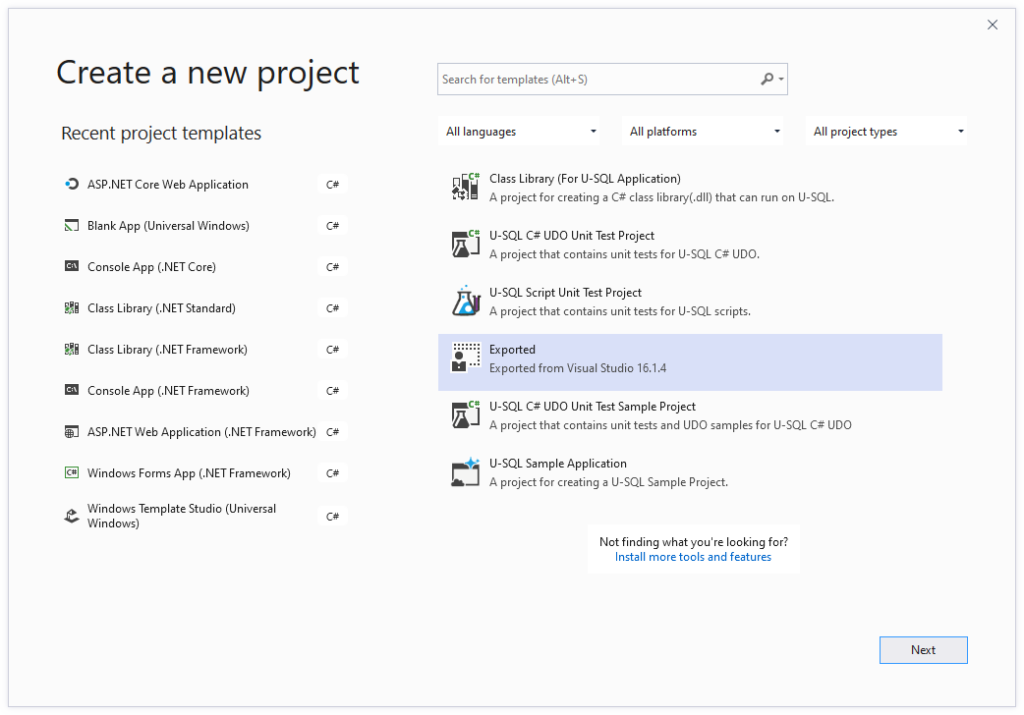Select Windows Forms App (.NET Framework) template
Screen dimensions: 1024x715
point(202,473)
